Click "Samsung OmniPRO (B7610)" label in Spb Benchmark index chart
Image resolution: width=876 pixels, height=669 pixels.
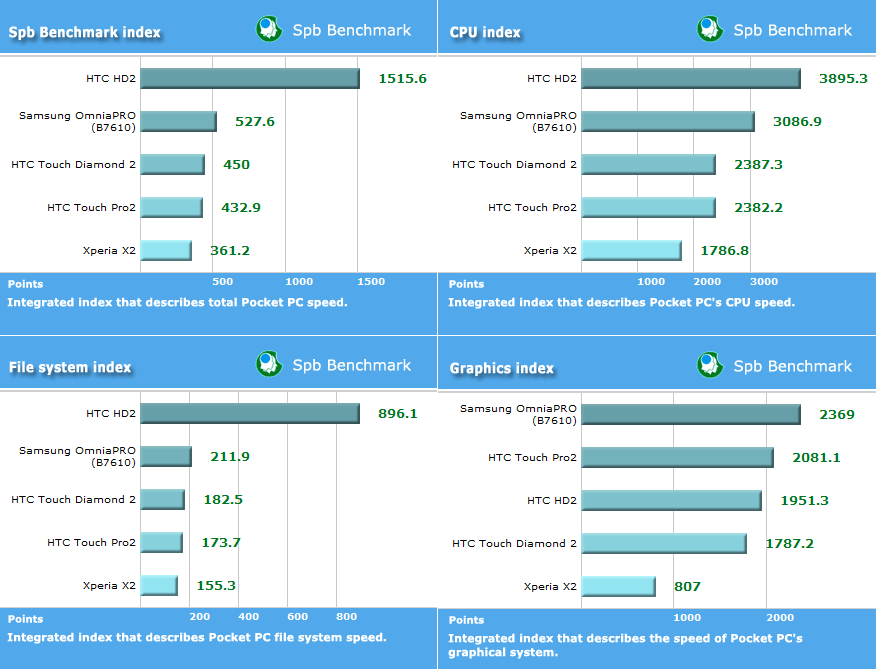[77, 121]
